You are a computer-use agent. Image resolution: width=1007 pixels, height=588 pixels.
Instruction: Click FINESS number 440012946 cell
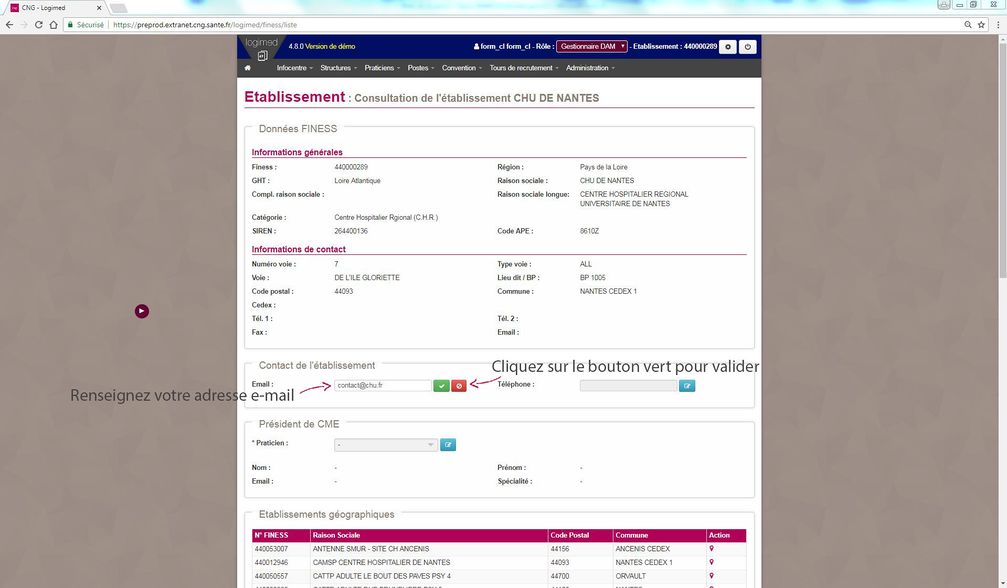pyautogui.click(x=271, y=562)
